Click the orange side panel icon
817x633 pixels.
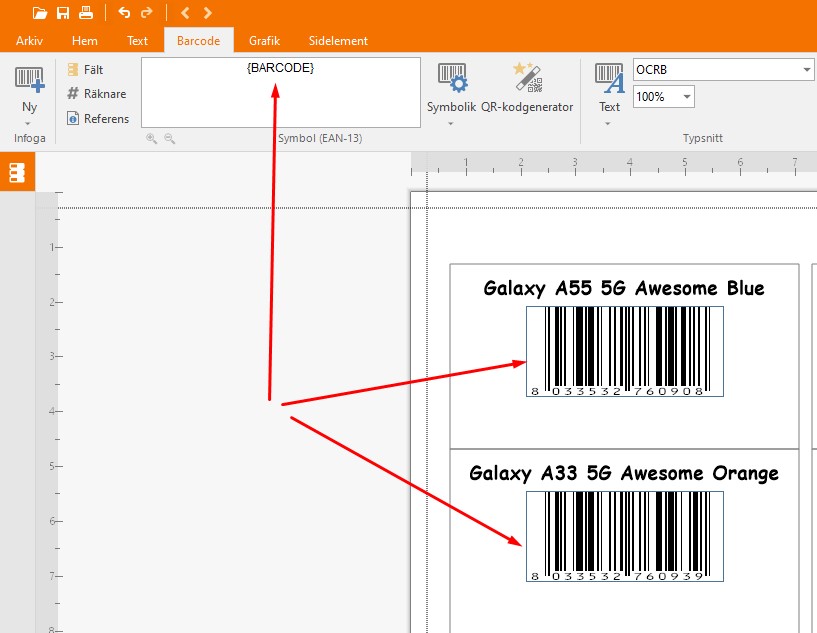[17, 172]
